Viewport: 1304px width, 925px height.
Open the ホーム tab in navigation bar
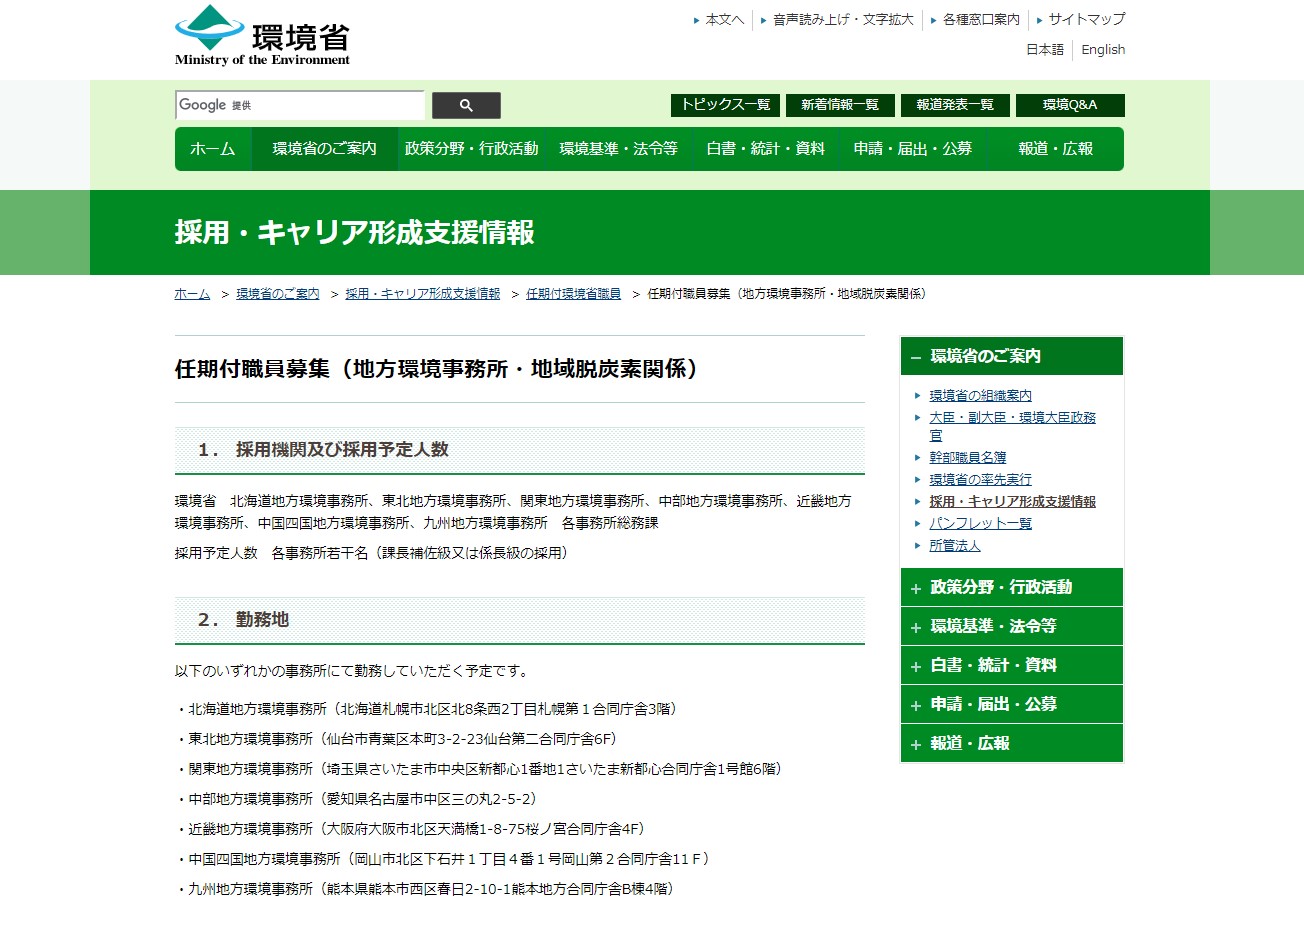click(213, 149)
